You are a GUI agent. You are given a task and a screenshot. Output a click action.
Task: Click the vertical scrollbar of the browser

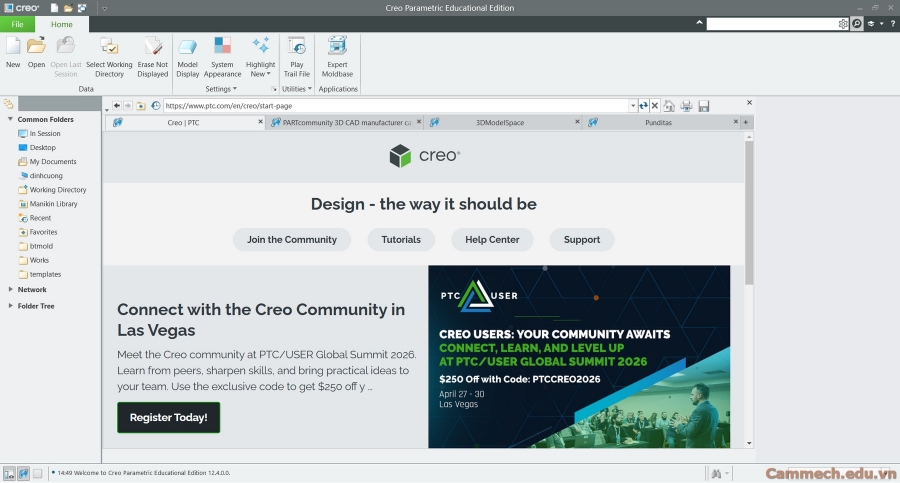tap(748, 212)
